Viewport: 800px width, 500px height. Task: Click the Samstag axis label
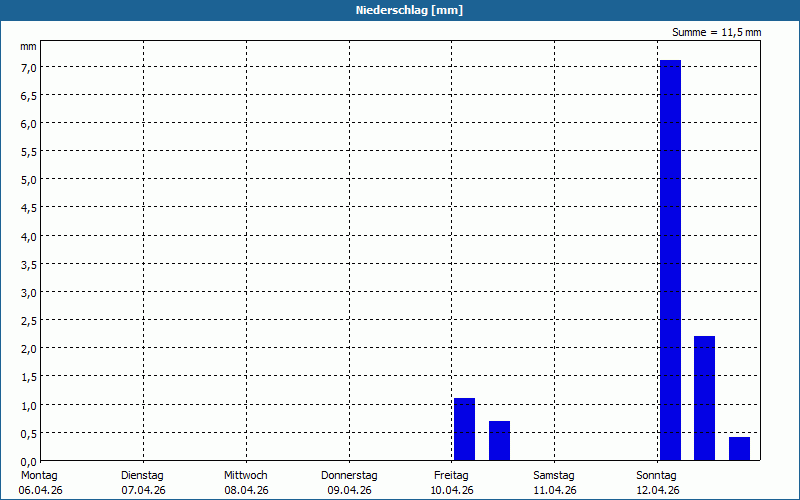(554, 476)
